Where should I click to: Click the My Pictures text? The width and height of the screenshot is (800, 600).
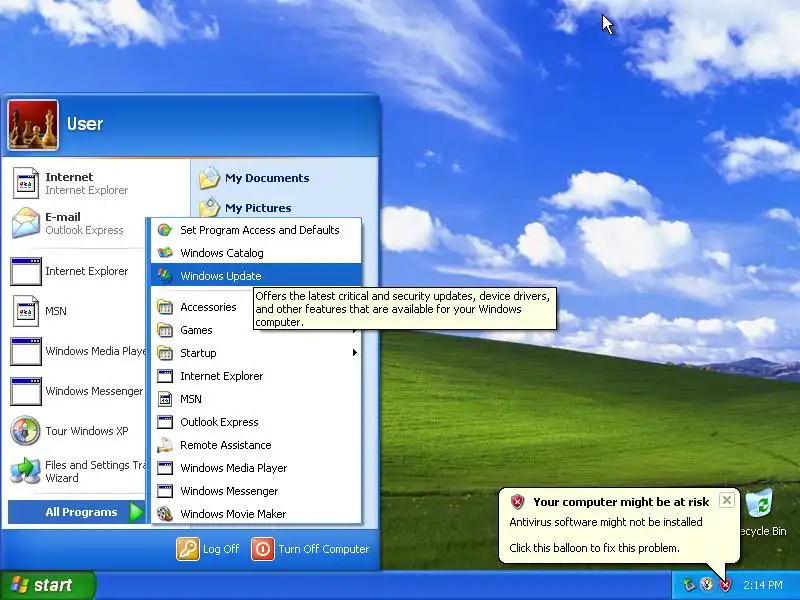[x=258, y=208]
